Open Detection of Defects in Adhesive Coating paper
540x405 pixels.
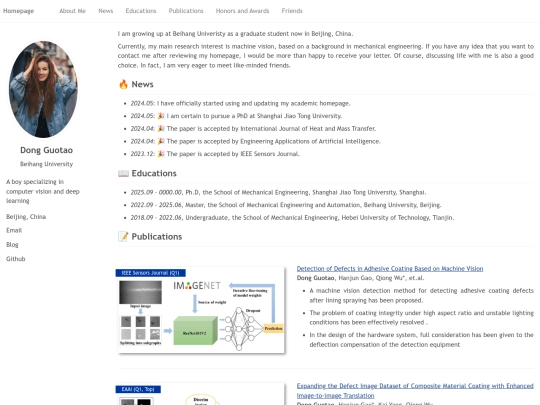pyautogui.click(x=390, y=269)
